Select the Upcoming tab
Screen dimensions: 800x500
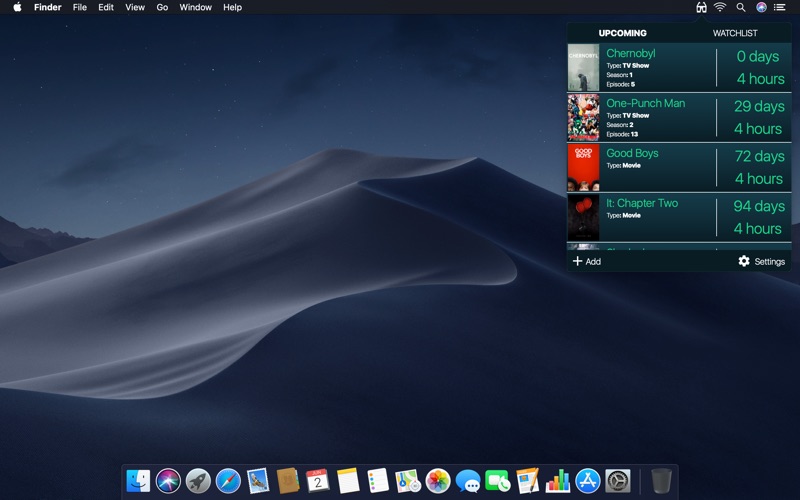(x=623, y=33)
